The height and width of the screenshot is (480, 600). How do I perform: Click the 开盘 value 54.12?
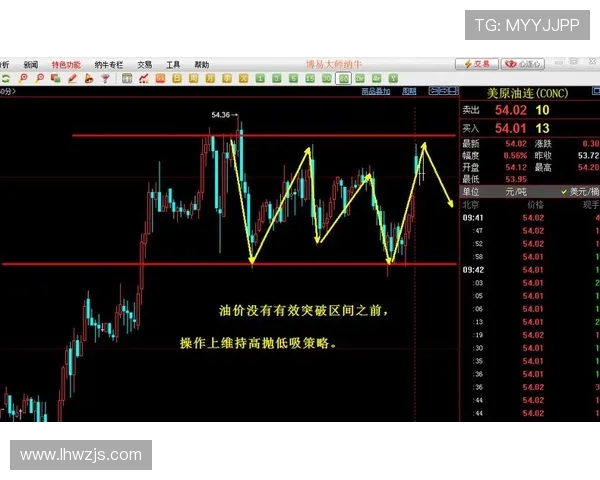[516, 167]
